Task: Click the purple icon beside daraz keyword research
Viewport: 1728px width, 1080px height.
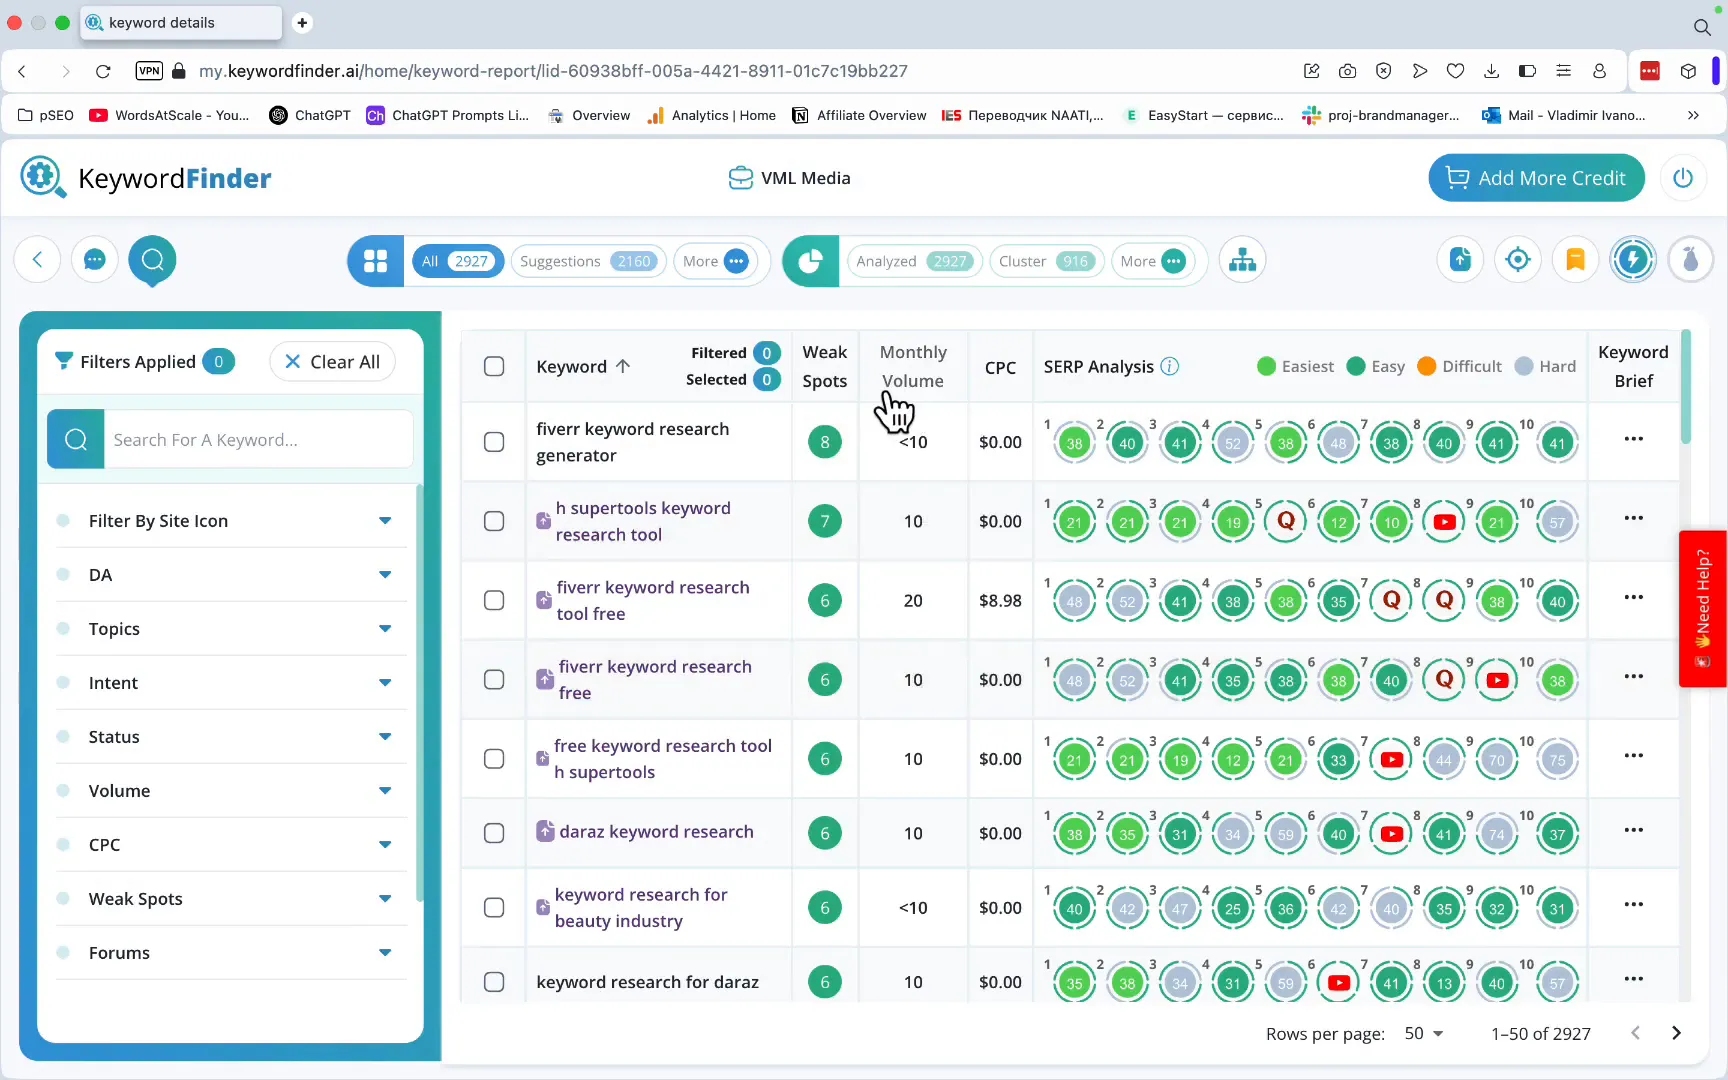Action: pyautogui.click(x=545, y=831)
